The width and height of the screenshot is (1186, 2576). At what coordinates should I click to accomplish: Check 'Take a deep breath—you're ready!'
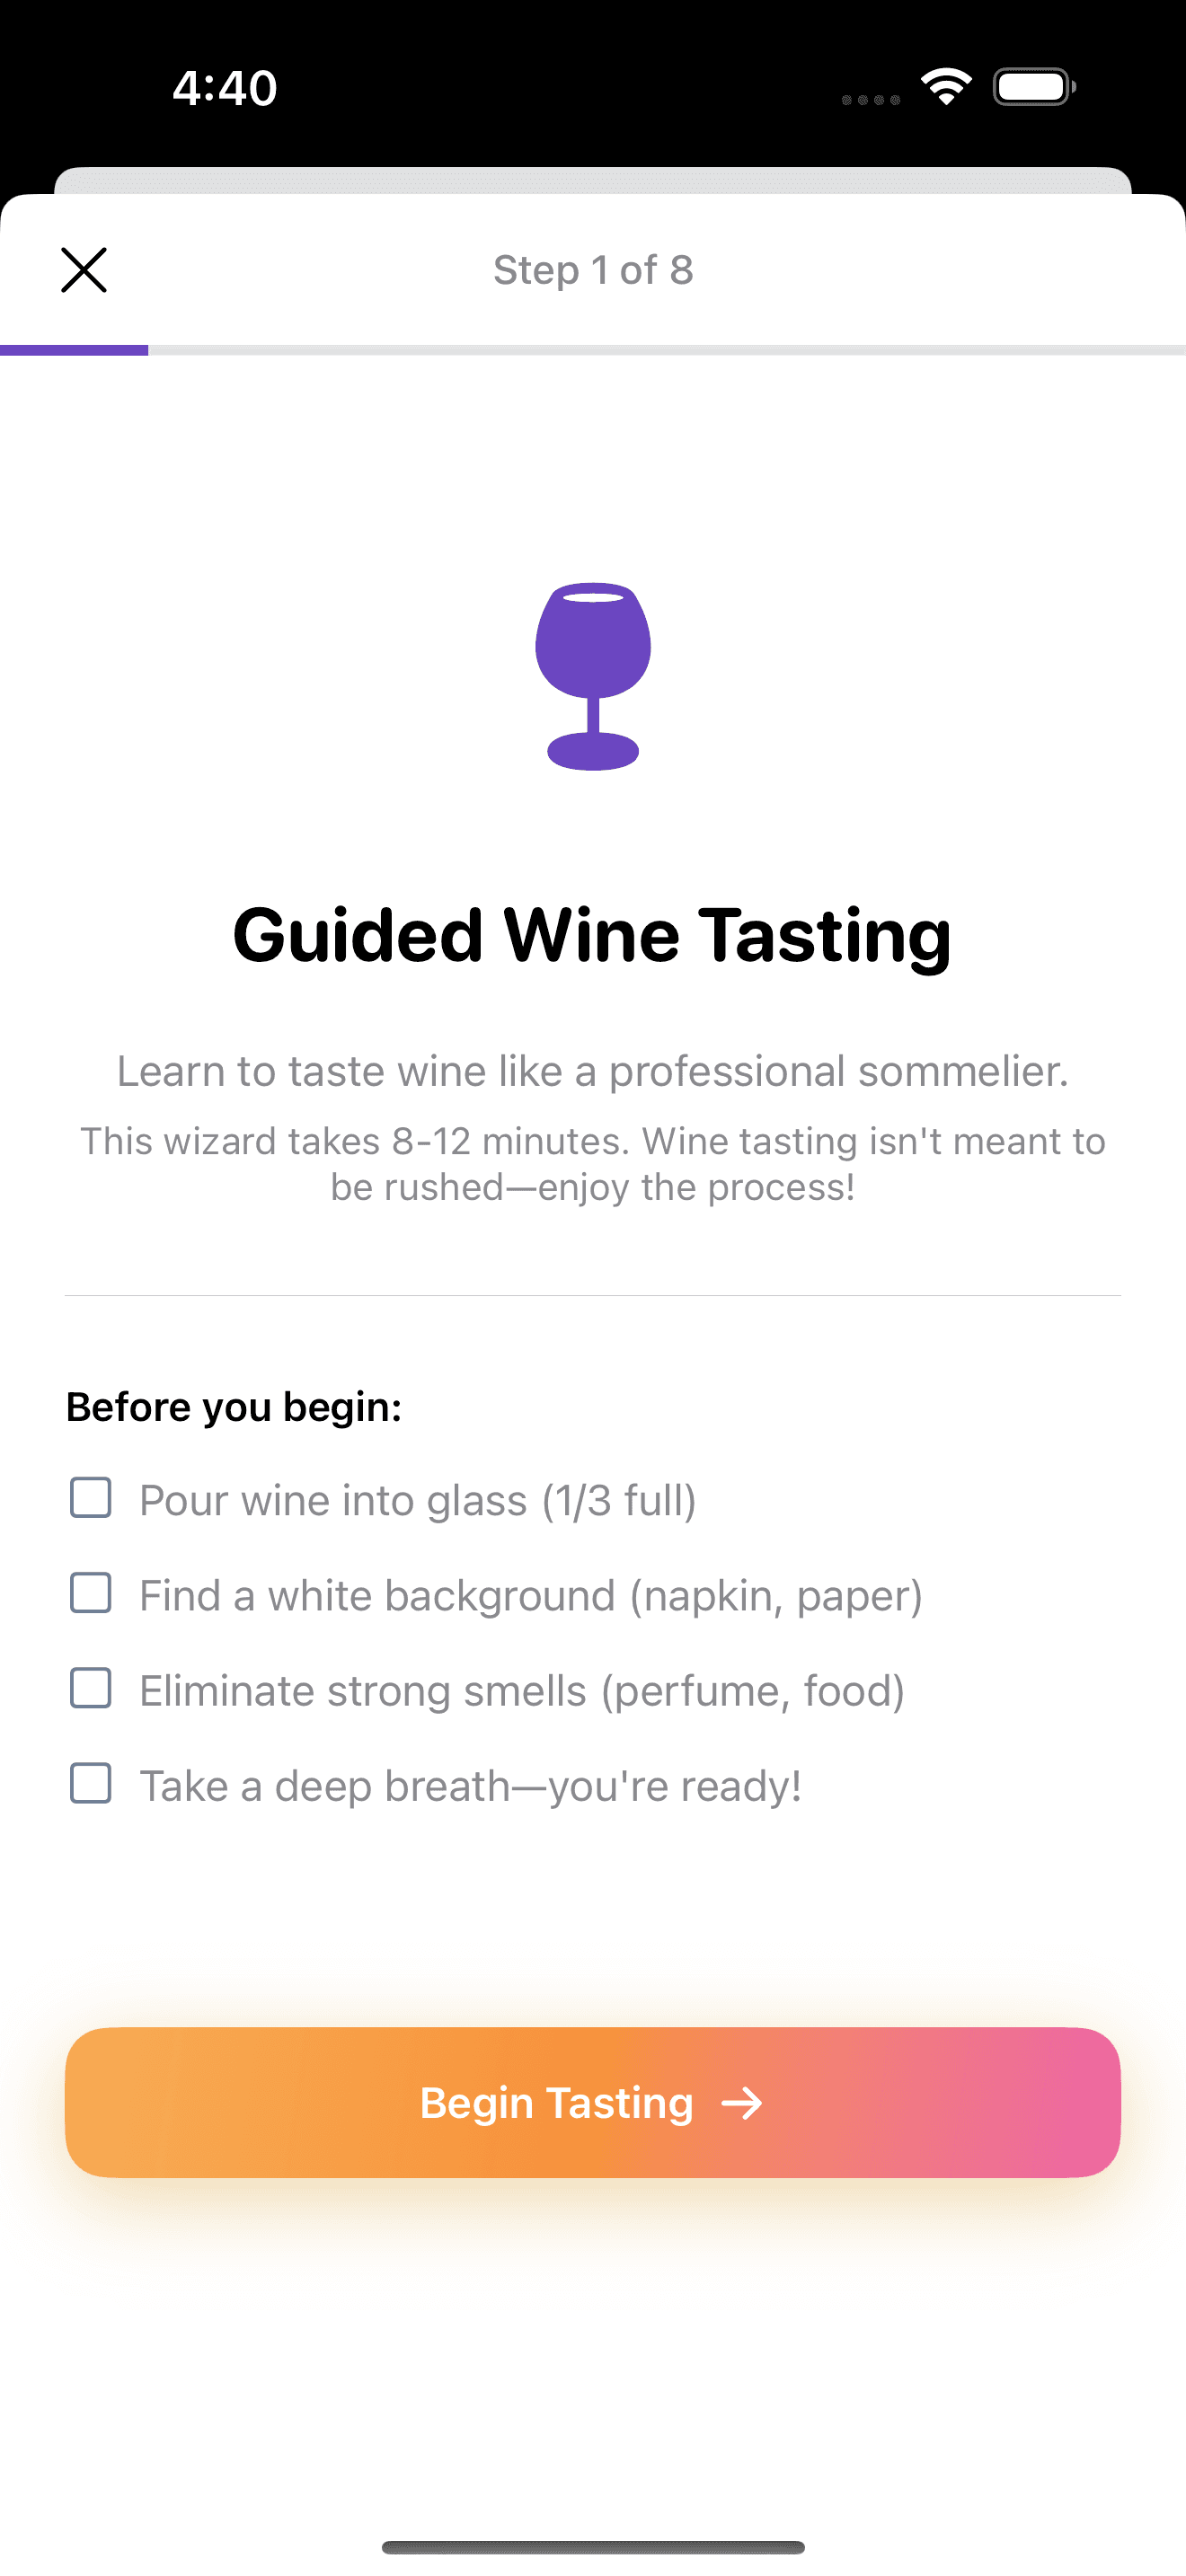coord(90,1784)
